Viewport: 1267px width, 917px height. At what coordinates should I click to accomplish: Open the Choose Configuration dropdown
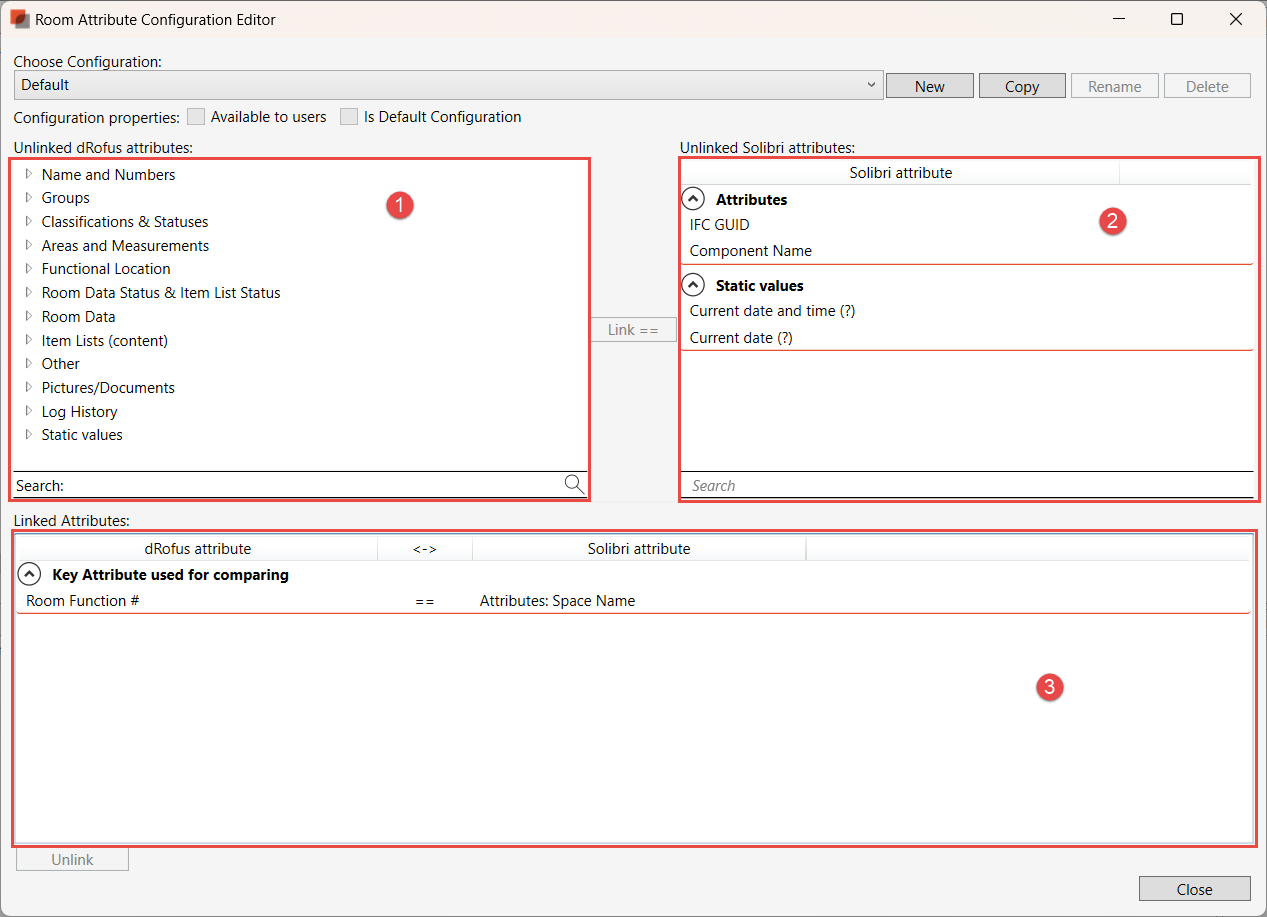448,85
